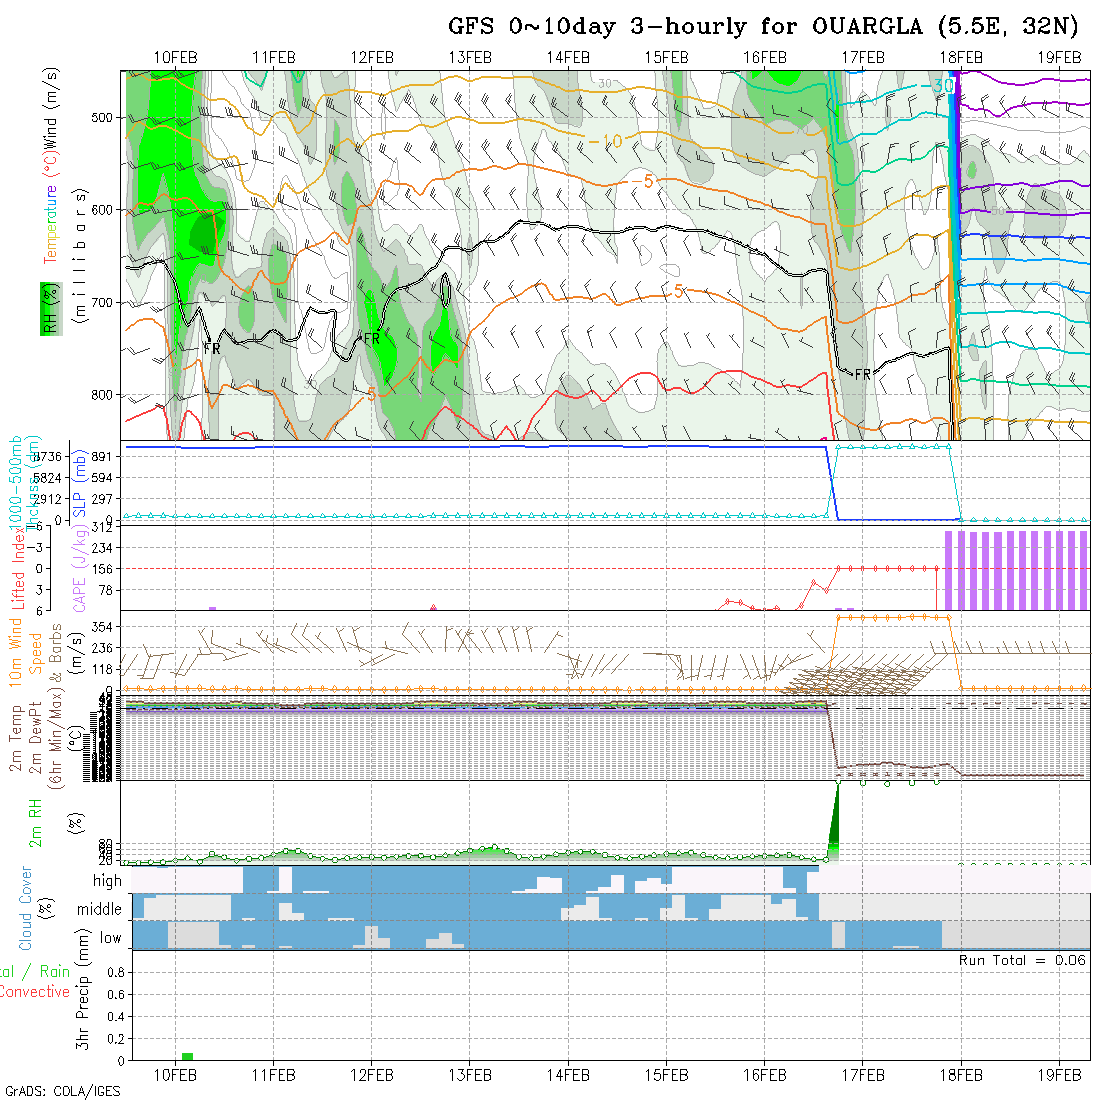The height and width of the screenshot is (1100, 1100).
Task: Click the red Lifted Index axis label
Action: 18,568
